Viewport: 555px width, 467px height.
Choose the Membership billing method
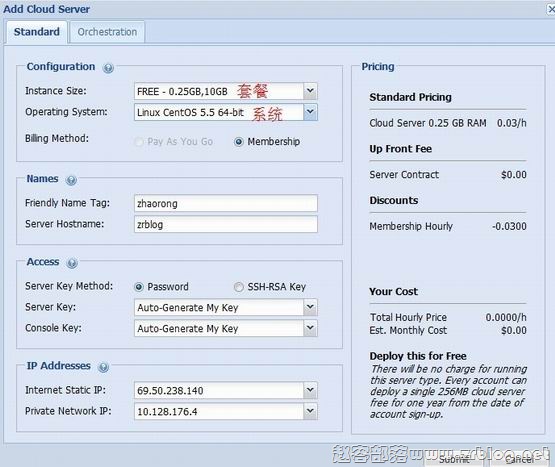coord(239,142)
